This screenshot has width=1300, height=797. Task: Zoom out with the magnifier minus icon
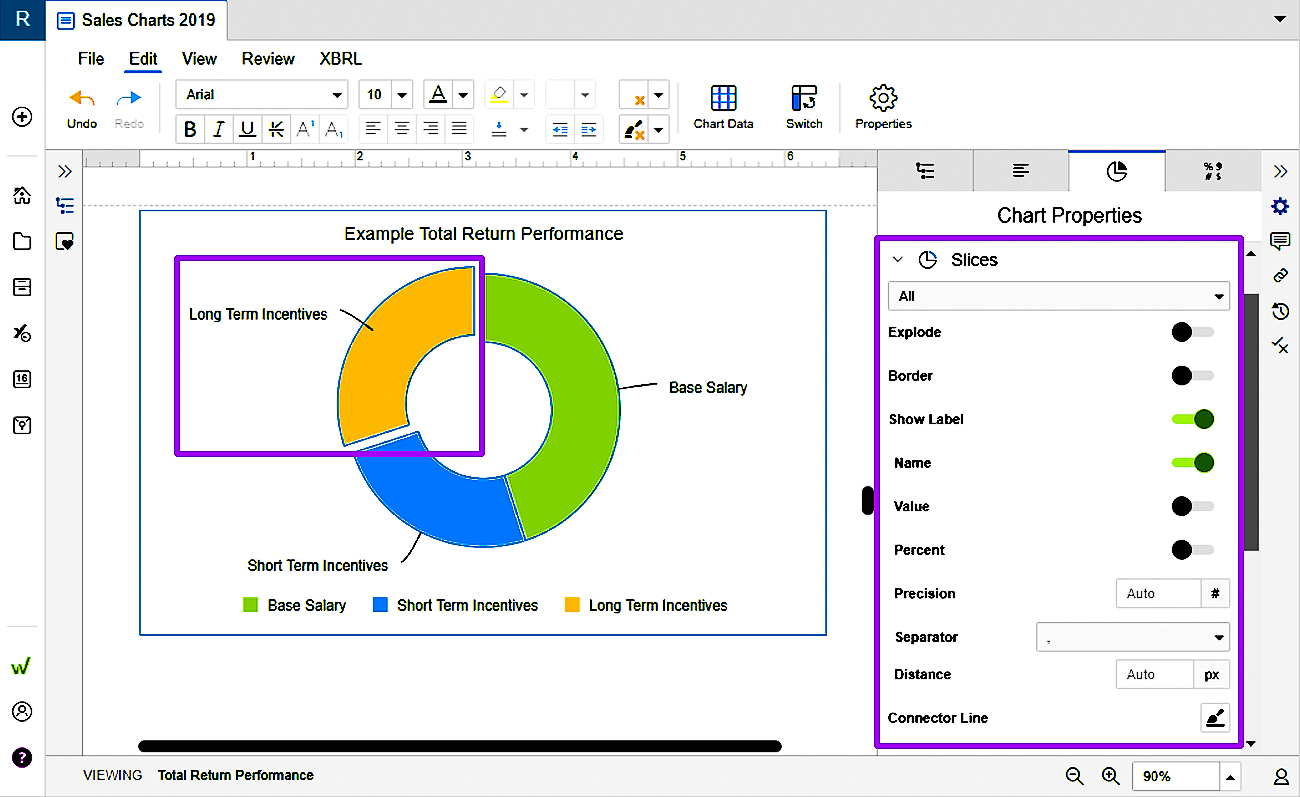click(x=1074, y=776)
